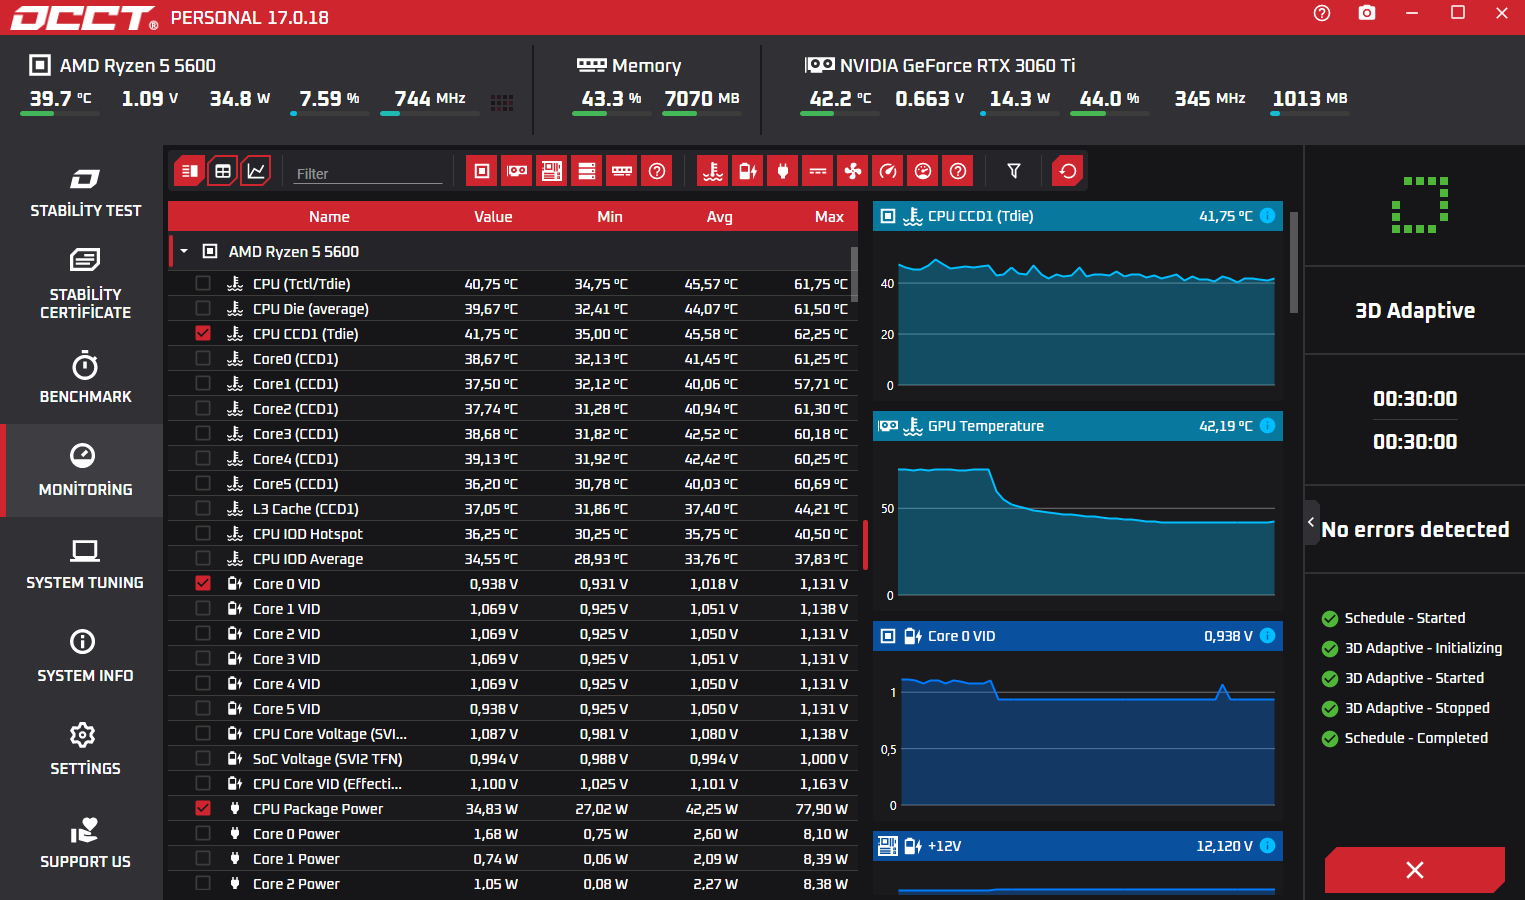Click the 3D Adaptive - Stopped log entry
Image resolution: width=1525 pixels, height=900 pixels.
point(1417,708)
